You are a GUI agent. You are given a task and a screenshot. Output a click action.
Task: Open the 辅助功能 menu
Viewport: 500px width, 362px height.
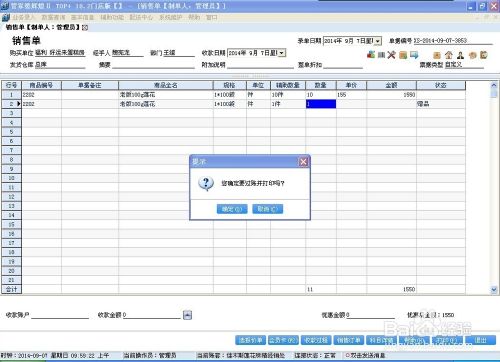point(112,17)
